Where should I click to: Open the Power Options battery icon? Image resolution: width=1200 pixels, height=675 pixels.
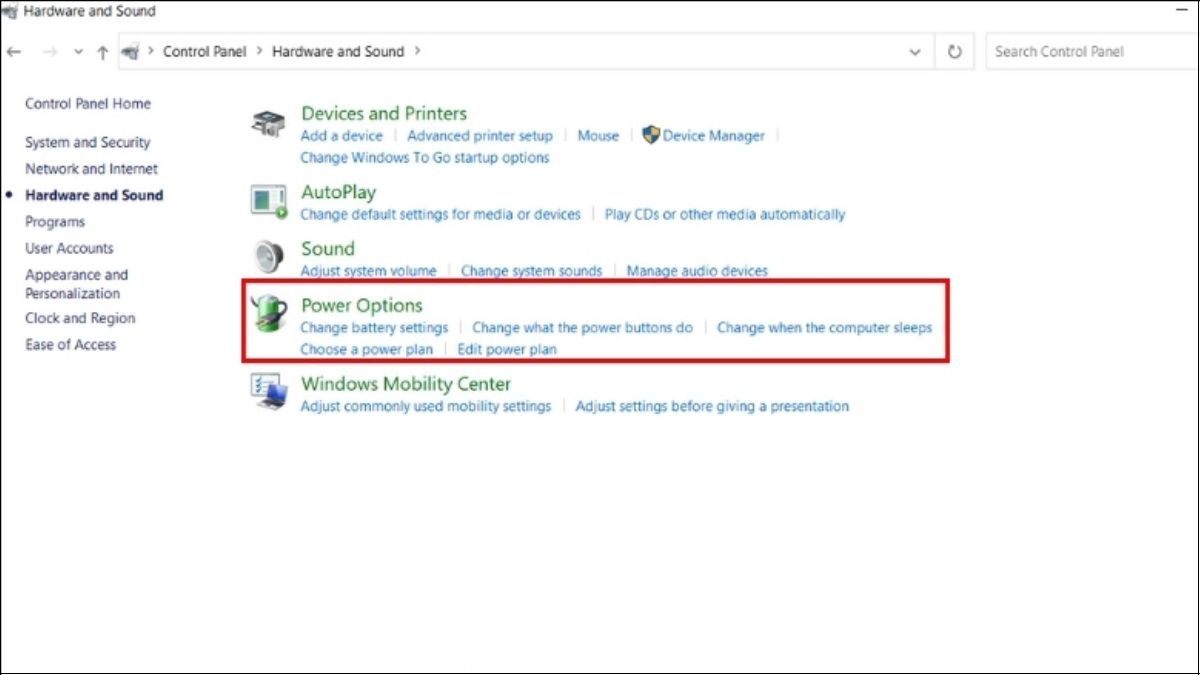268,314
